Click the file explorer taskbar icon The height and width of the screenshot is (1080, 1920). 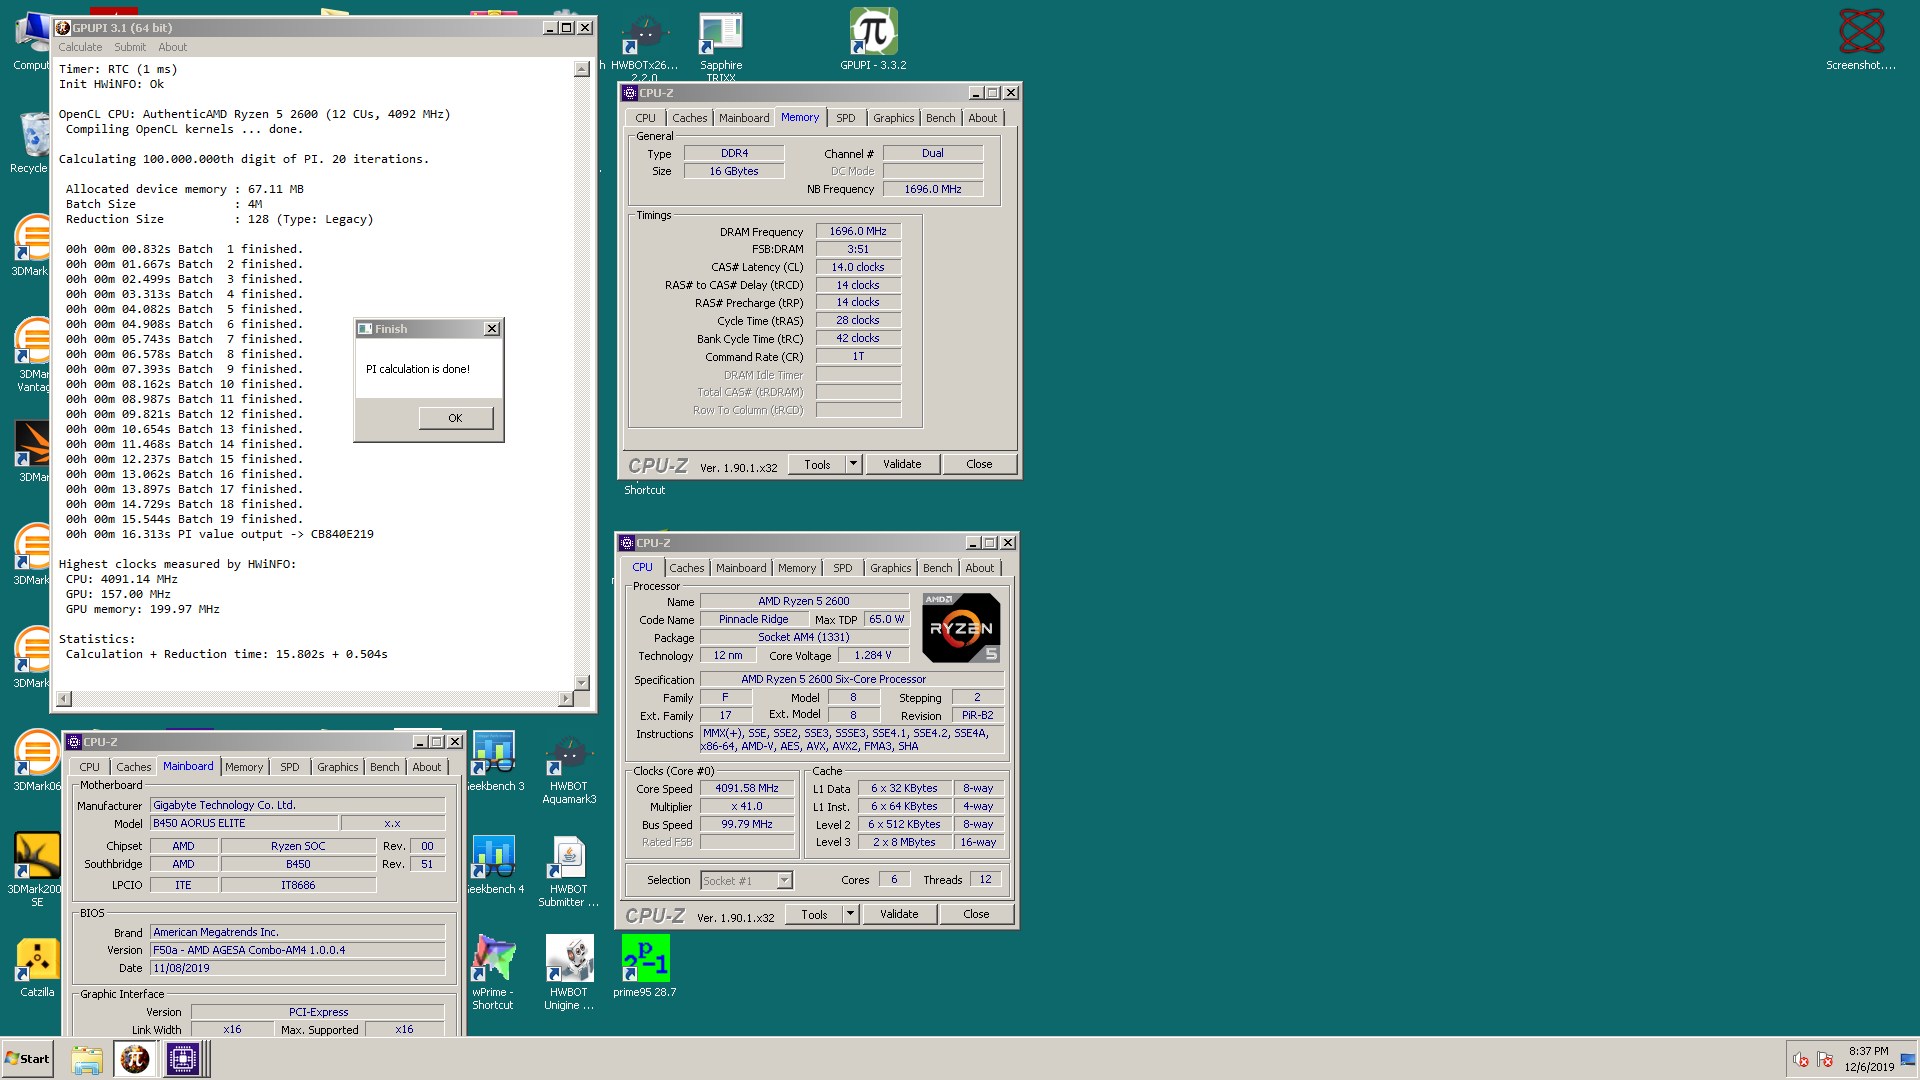tap(87, 1059)
